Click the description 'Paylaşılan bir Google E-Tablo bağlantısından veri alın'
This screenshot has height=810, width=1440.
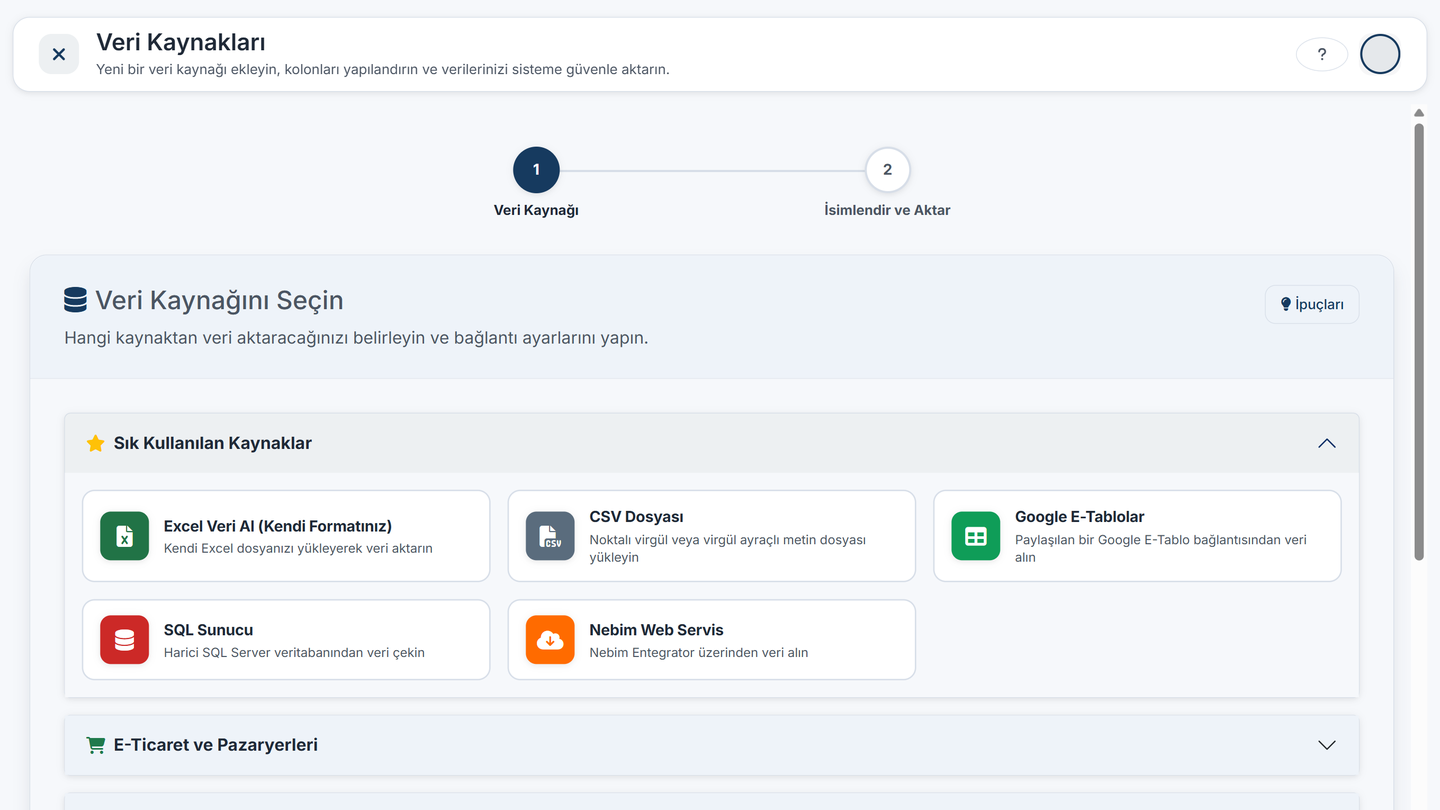[1161, 548]
